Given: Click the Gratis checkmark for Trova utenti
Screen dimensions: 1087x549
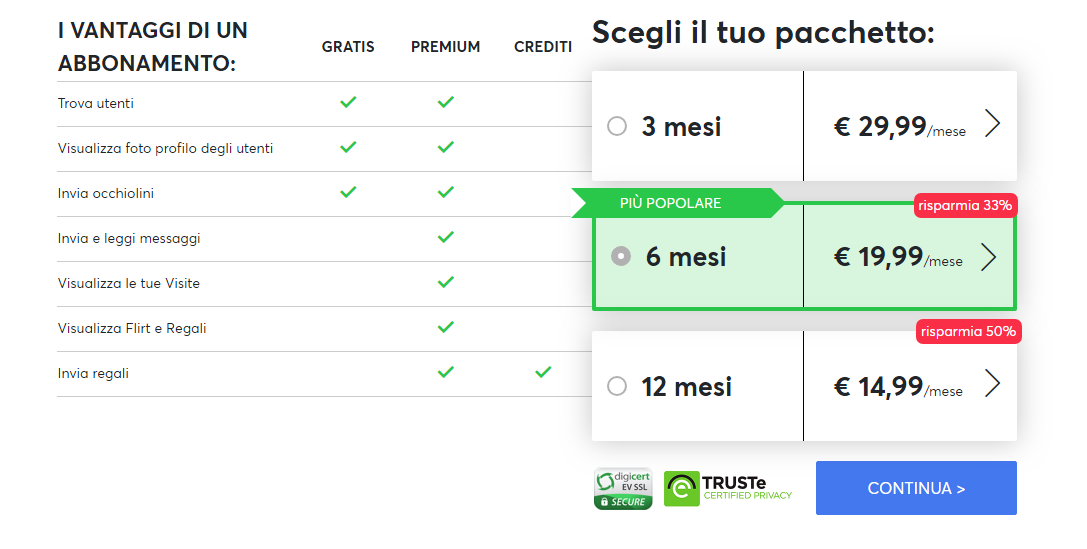Looking at the screenshot, I should point(348,102).
